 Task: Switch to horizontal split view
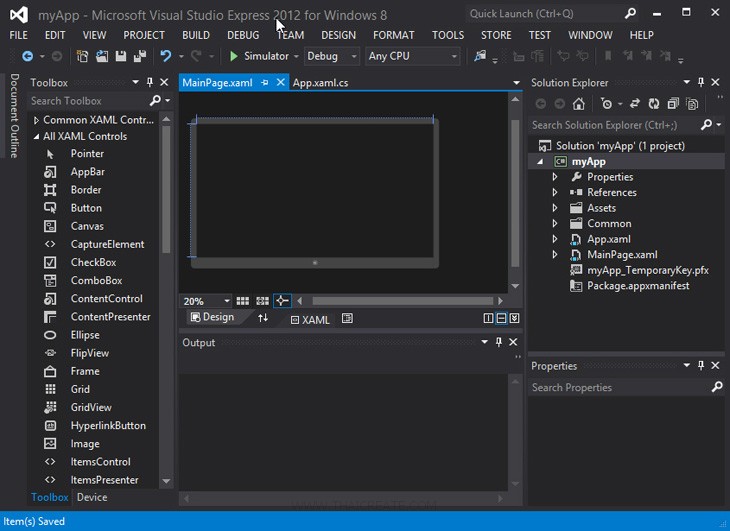pyautogui.click(x=501, y=318)
